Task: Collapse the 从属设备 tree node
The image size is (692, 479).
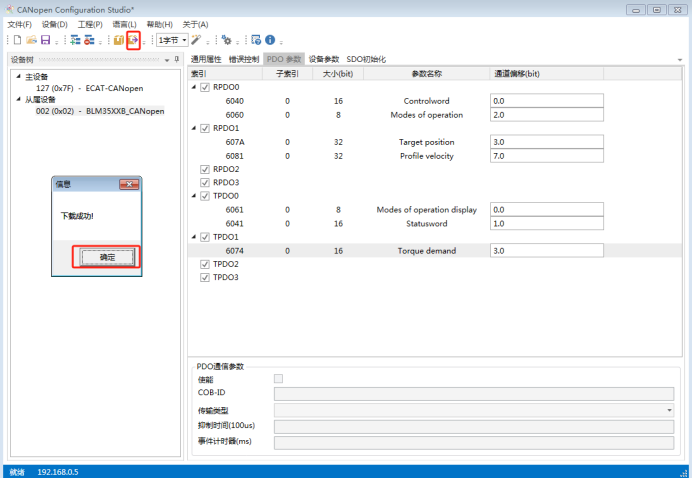Action: 19,99
